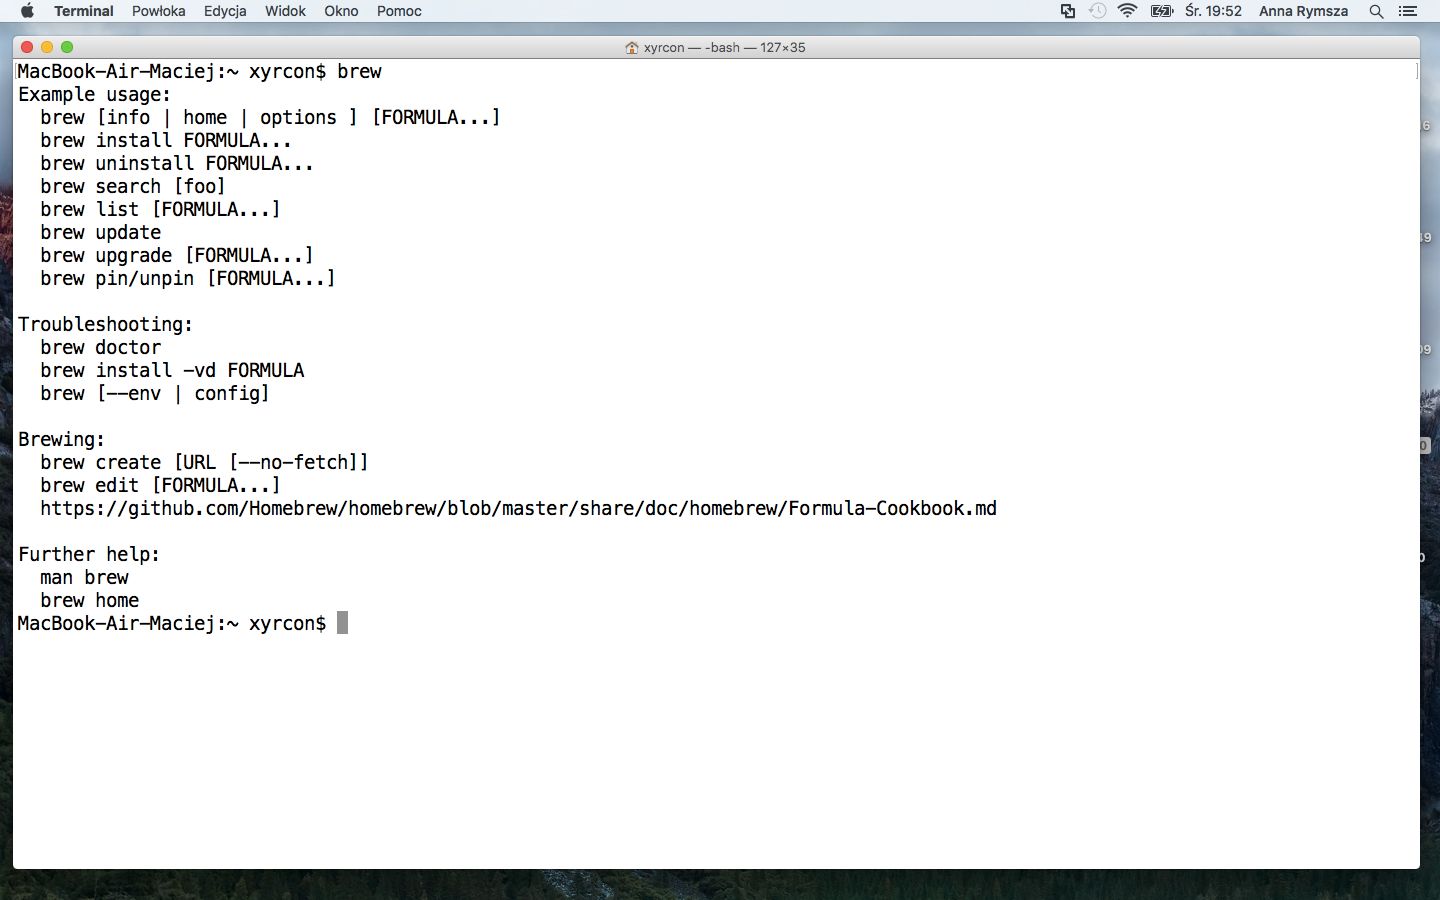Screen dimensions: 1440x900
Task: Click the 'brew create [URL [--no-fetch]]' line
Action: click(x=204, y=462)
